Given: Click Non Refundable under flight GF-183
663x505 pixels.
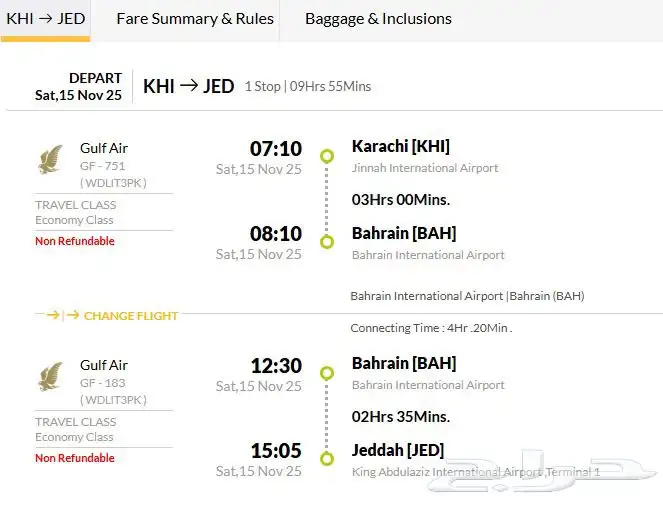Looking at the screenshot, I should click(x=75, y=458).
